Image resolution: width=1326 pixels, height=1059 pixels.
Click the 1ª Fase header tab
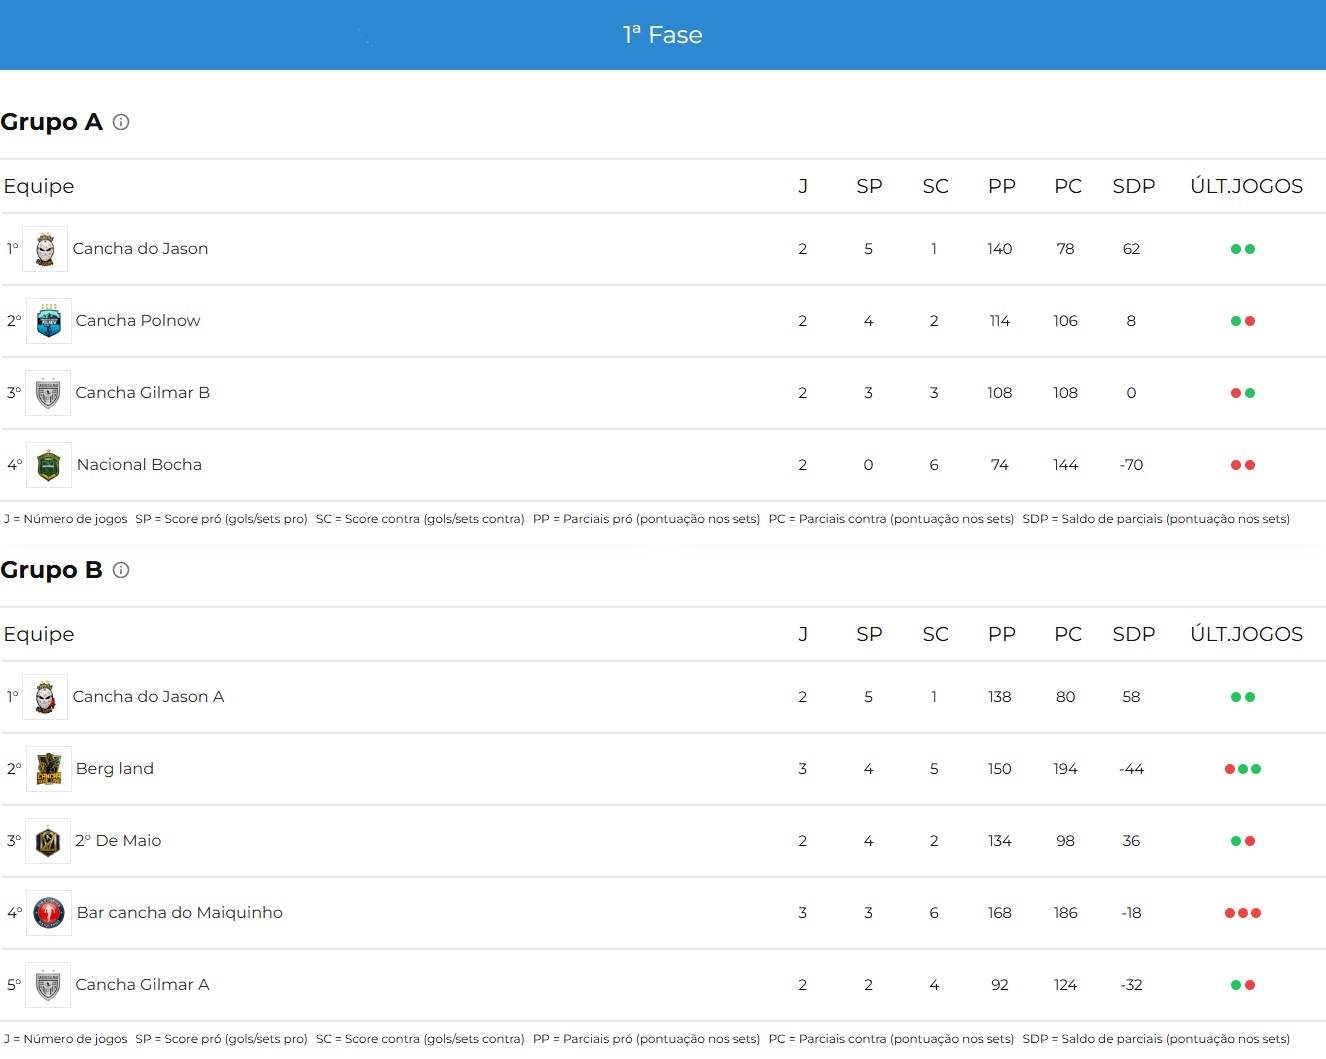[663, 35]
